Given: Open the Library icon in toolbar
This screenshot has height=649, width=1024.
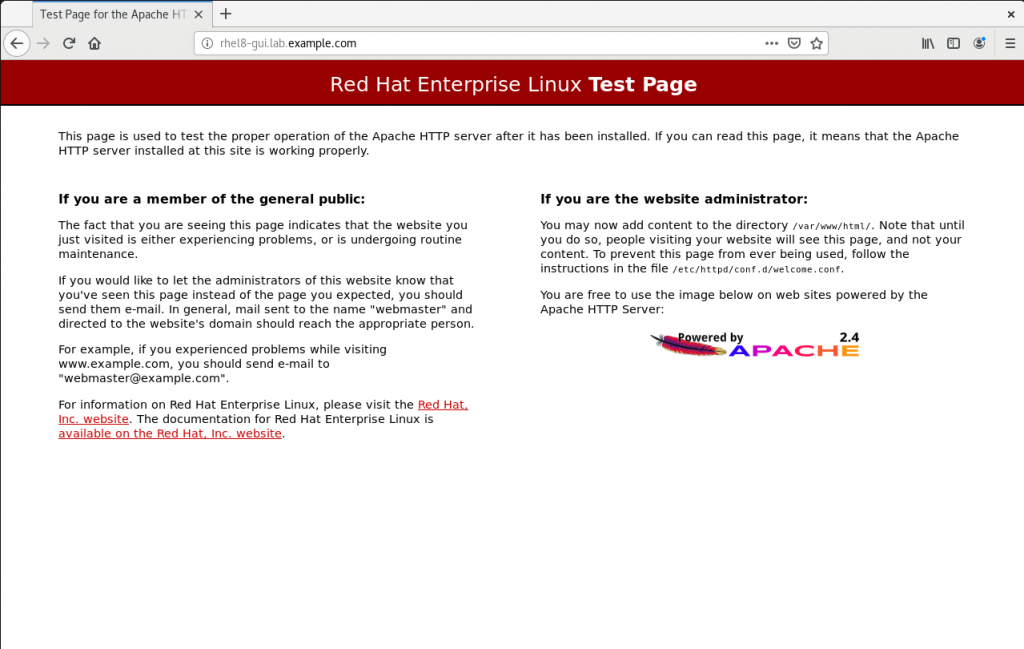Looking at the screenshot, I should [x=928, y=44].
